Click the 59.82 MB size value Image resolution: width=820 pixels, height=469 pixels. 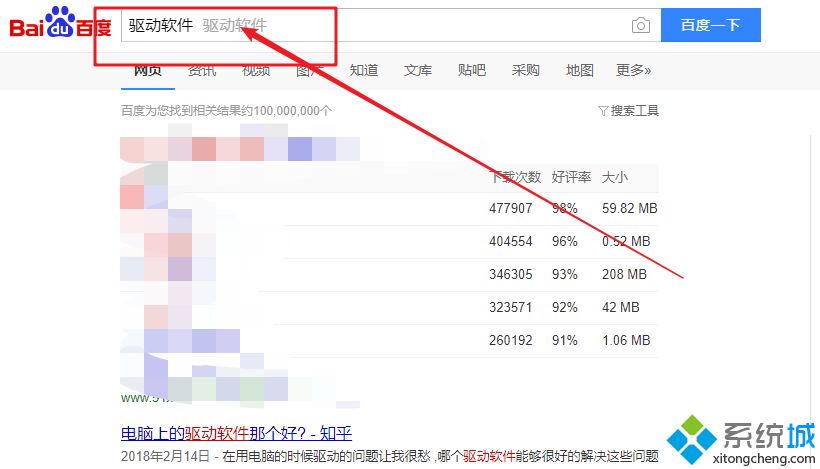point(630,208)
